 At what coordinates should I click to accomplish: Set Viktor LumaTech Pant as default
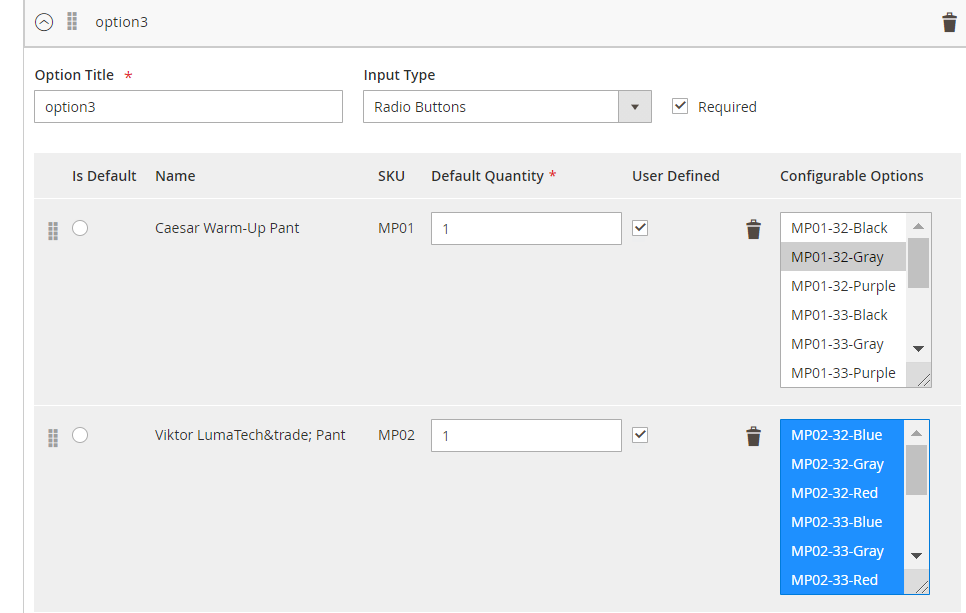pyautogui.click(x=80, y=435)
